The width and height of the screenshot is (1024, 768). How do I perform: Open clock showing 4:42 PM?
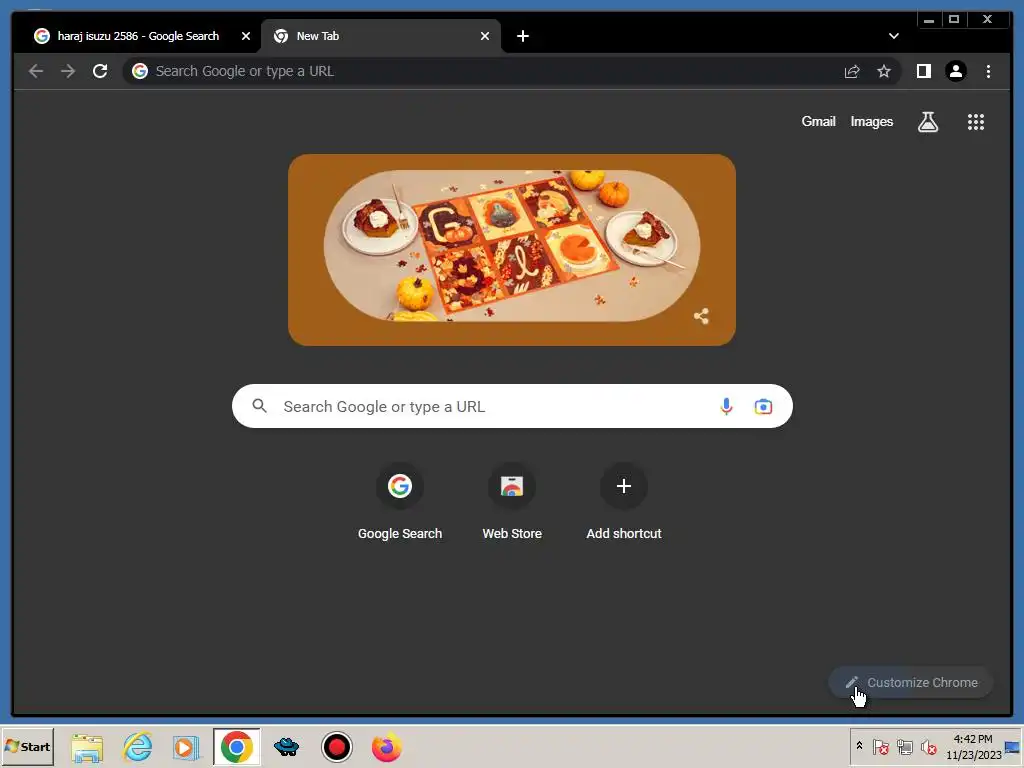click(x=973, y=746)
